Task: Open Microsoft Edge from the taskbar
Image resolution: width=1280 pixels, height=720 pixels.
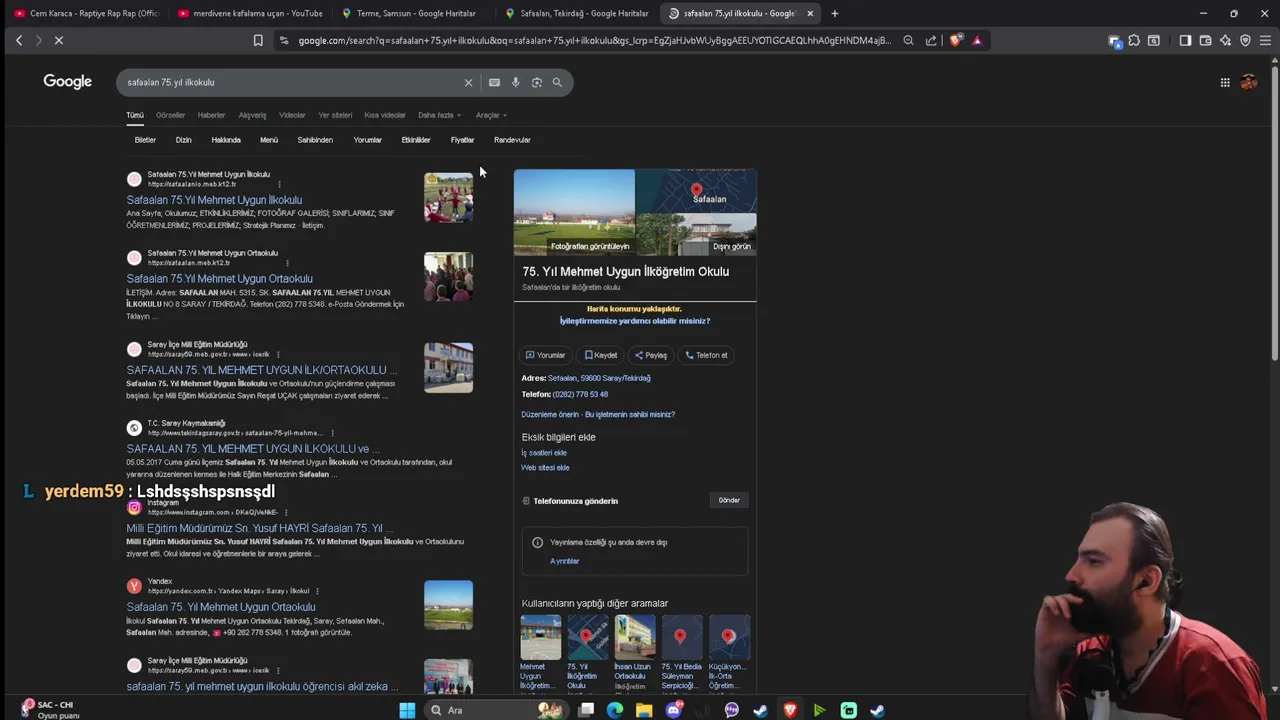Action: [615, 710]
